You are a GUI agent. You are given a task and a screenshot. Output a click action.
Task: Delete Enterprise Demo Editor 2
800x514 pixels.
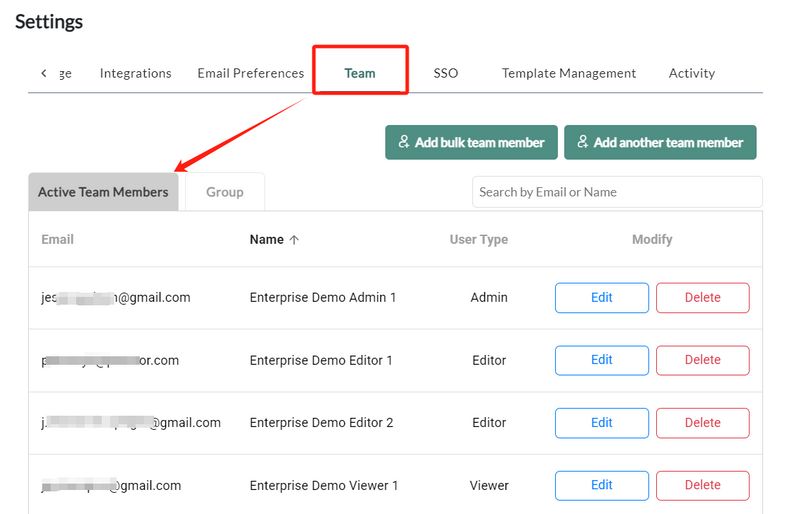[702, 423]
